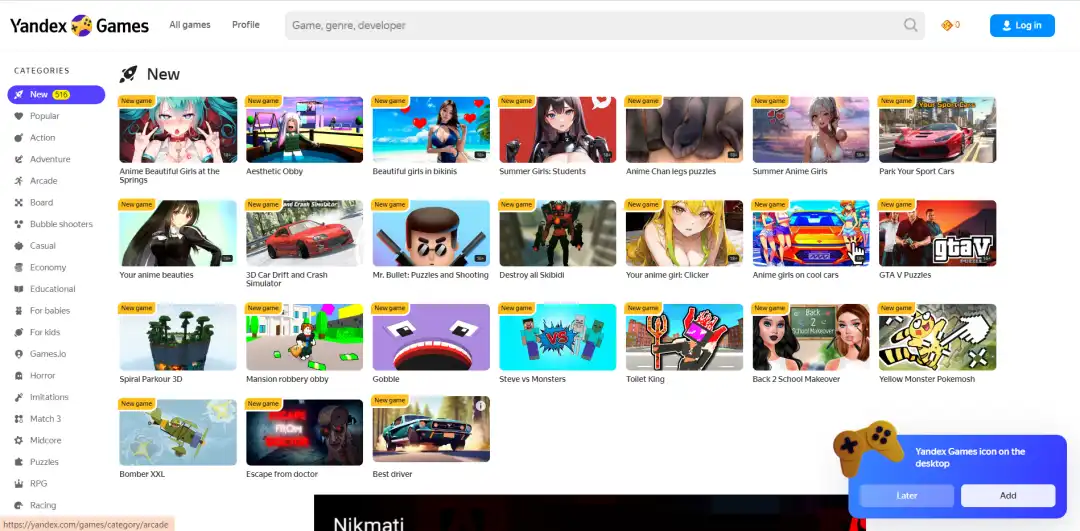The width and height of the screenshot is (1080, 531).
Task: Click the Economy category icon
Action: 19,267
